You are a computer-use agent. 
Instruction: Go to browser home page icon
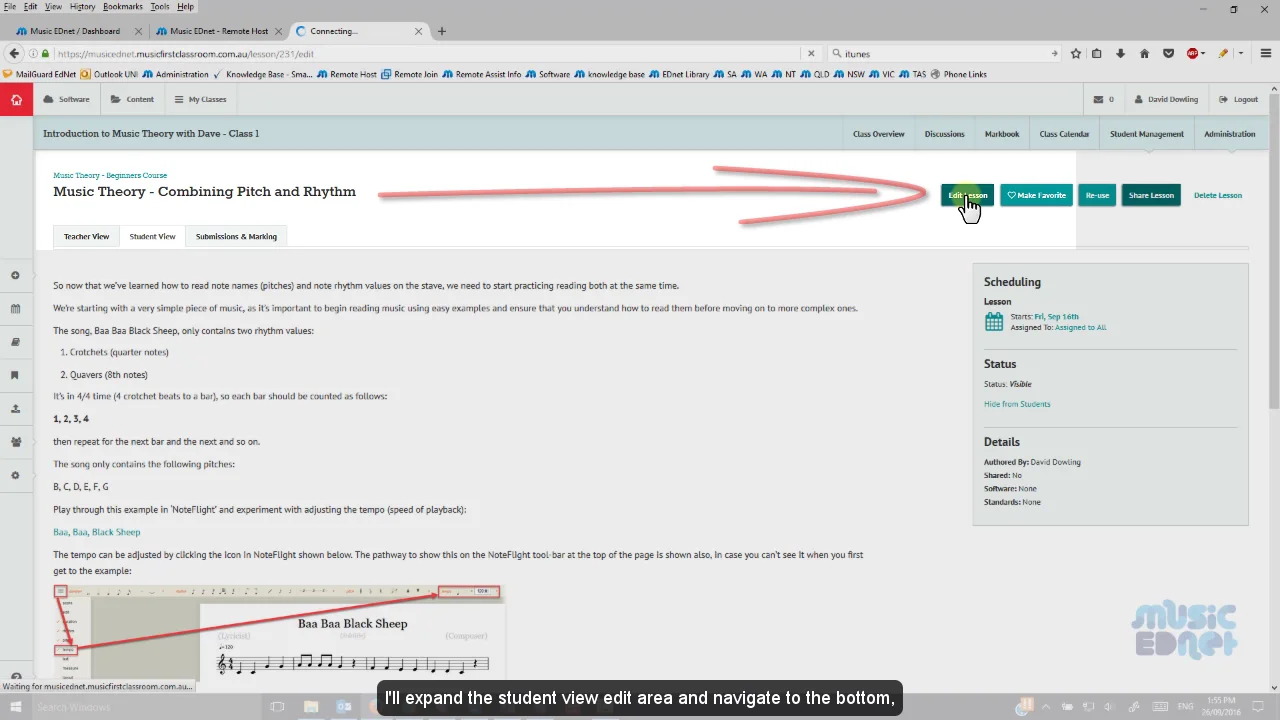click(x=1144, y=54)
